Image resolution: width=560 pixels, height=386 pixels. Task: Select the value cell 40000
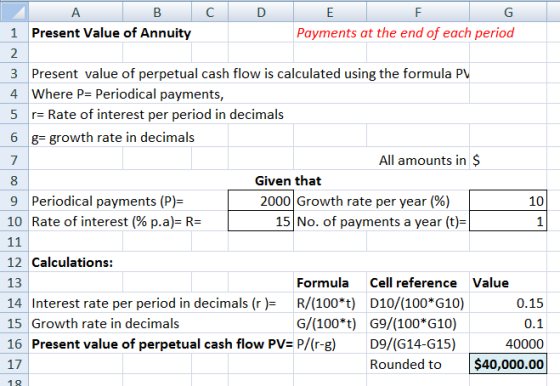coord(508,344)
